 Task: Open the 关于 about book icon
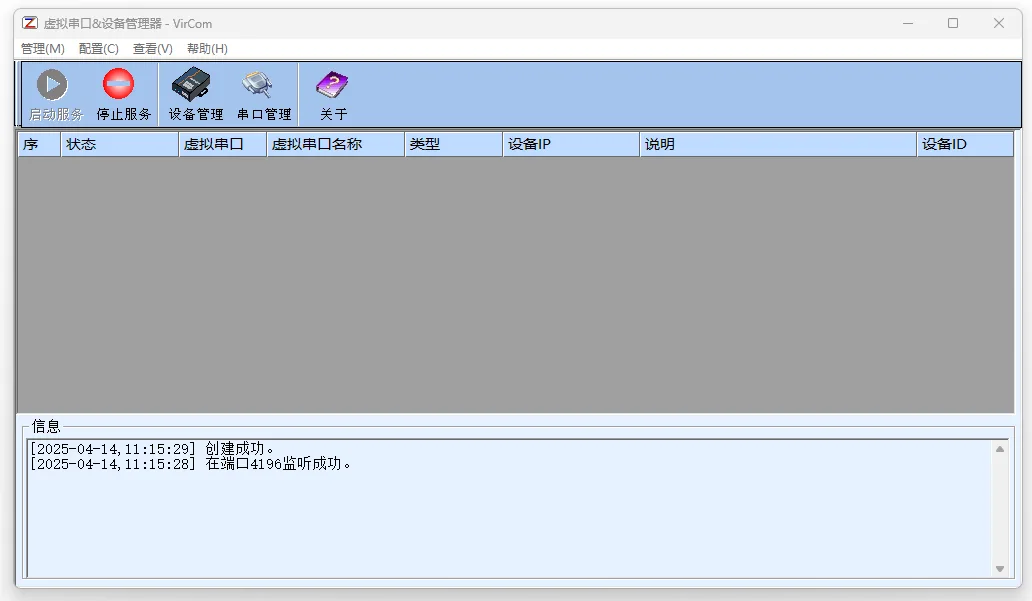click(x=332, y=85)
